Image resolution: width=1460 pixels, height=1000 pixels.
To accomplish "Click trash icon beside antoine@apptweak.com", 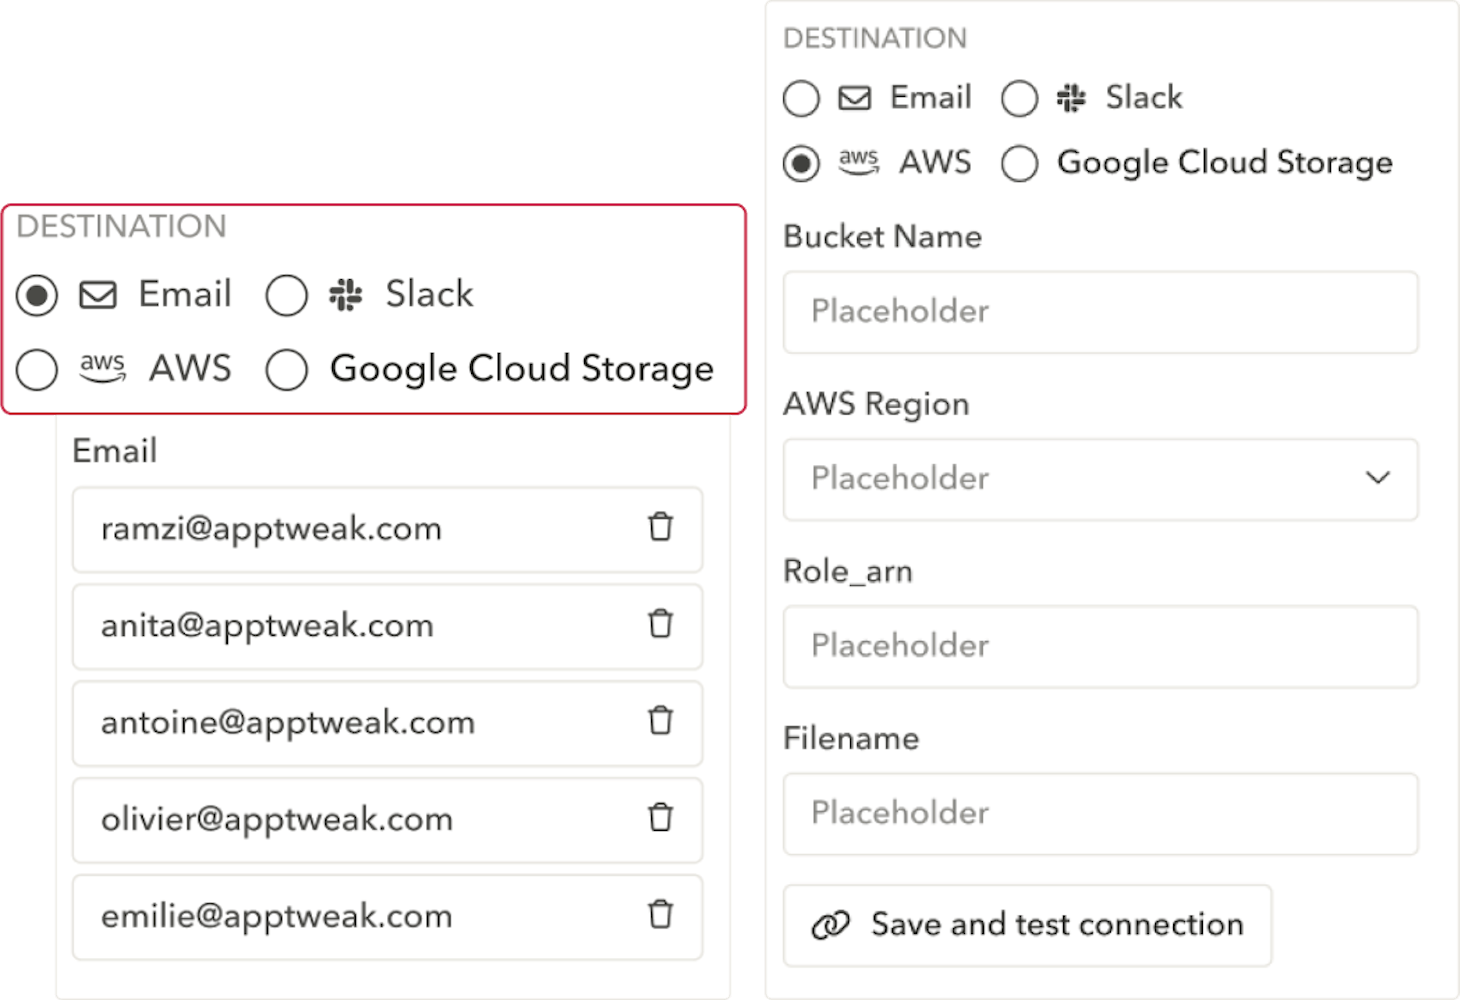I will click(x=660, y=721).
